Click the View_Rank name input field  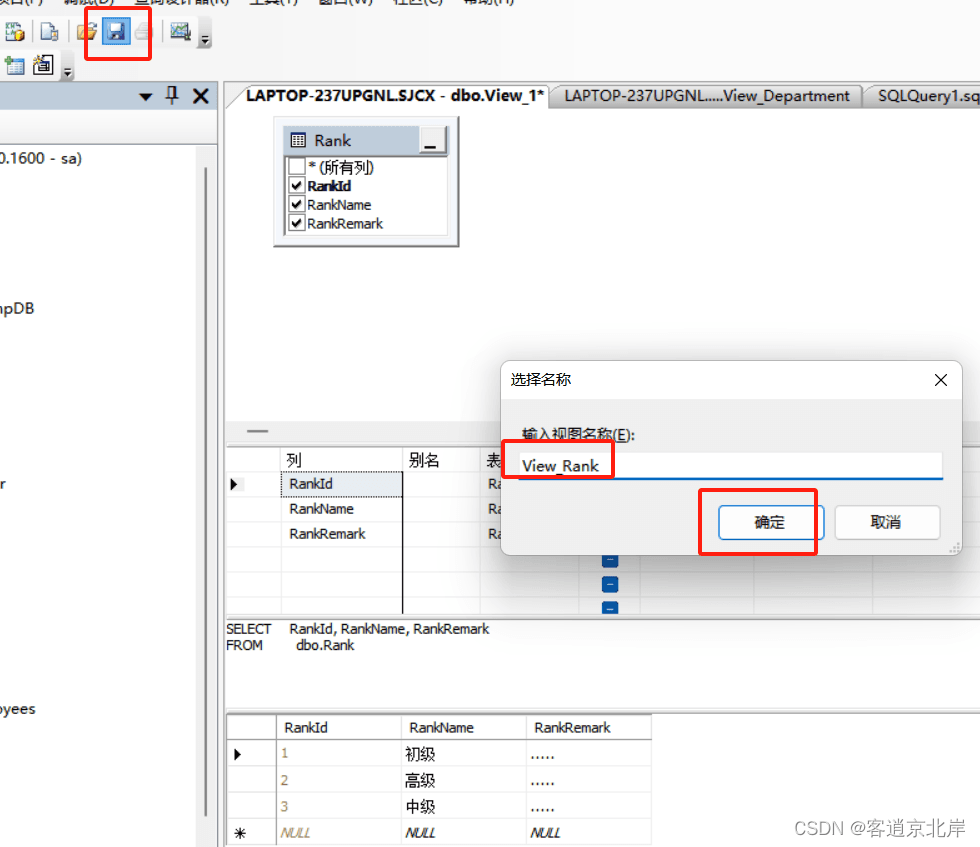tap(731, 466)
